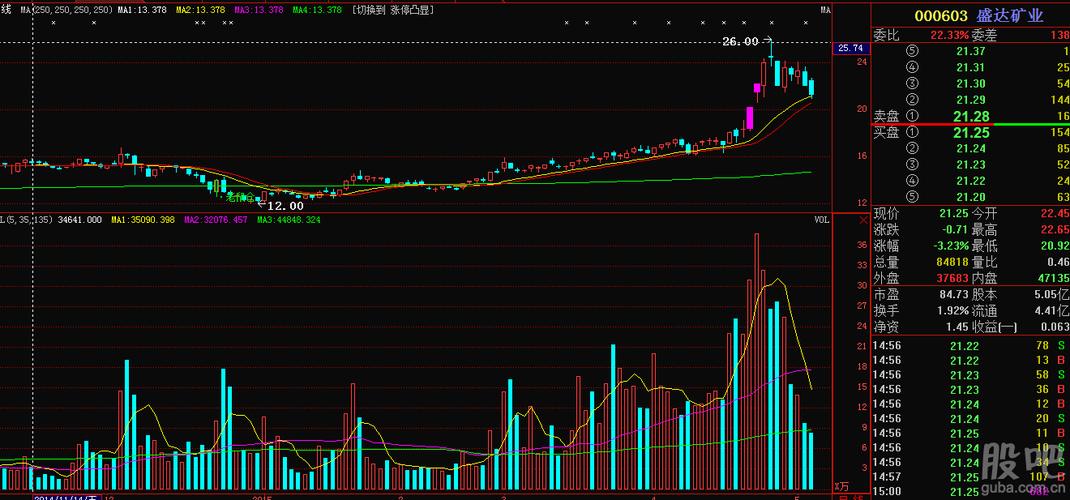The height and width of the screenshot is (500, 1070).
Task: Click circled ① on the 买盘 21.25 row
Action: point(913,132)
